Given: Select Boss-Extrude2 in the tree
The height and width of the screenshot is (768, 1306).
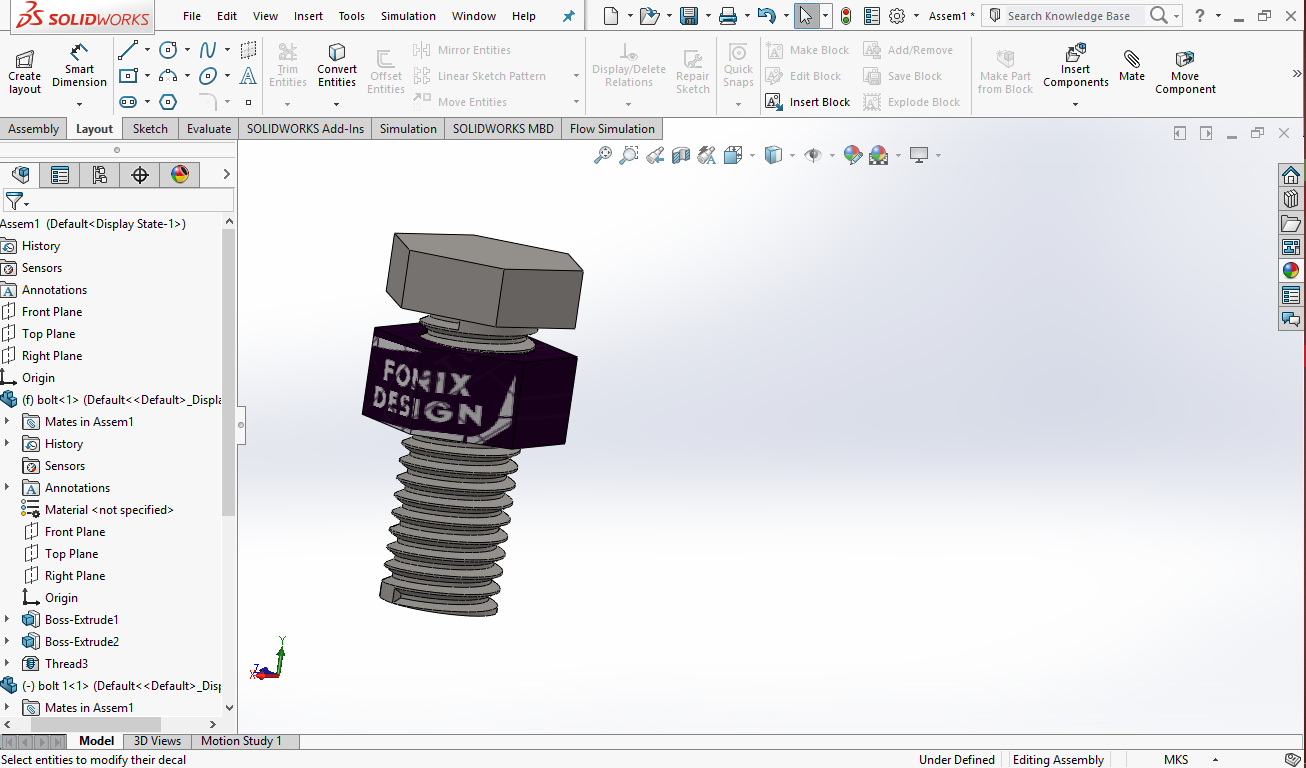Looking at the screenshot, I should coord(82,642).
